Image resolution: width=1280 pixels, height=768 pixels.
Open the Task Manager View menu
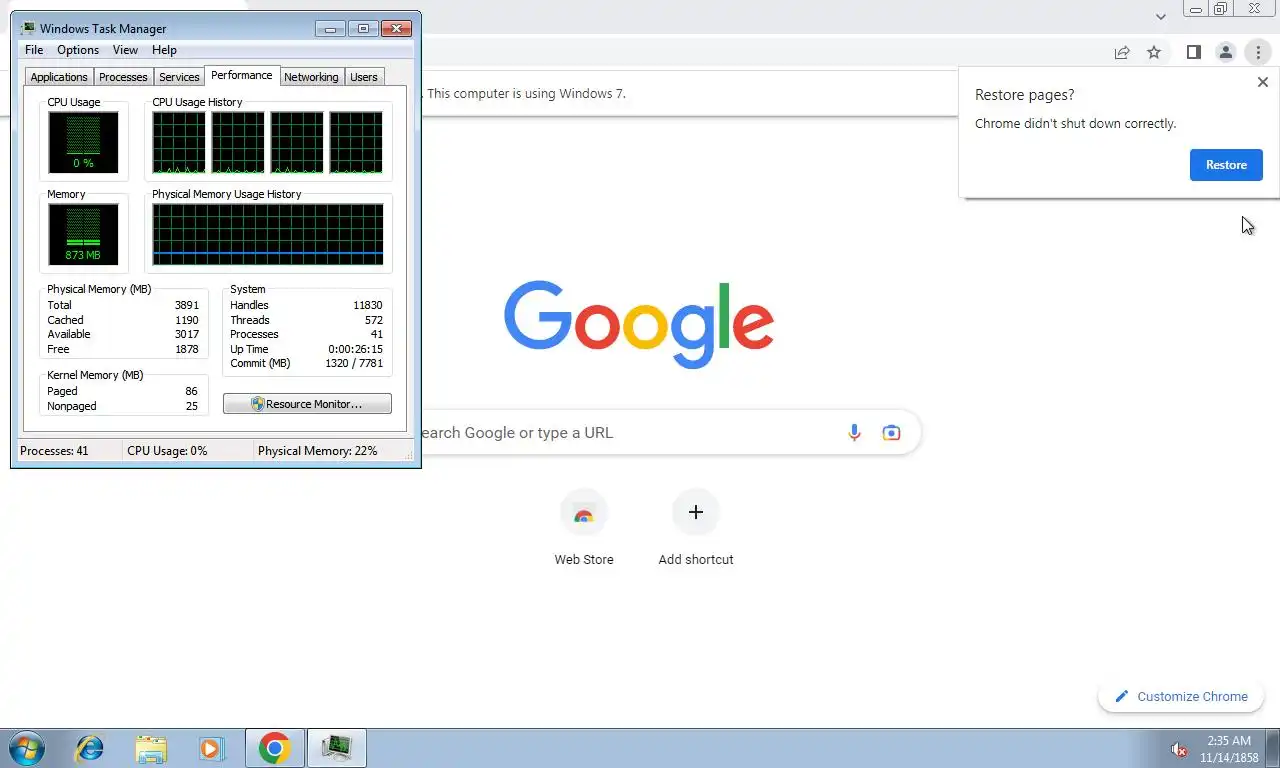(125, 50)
